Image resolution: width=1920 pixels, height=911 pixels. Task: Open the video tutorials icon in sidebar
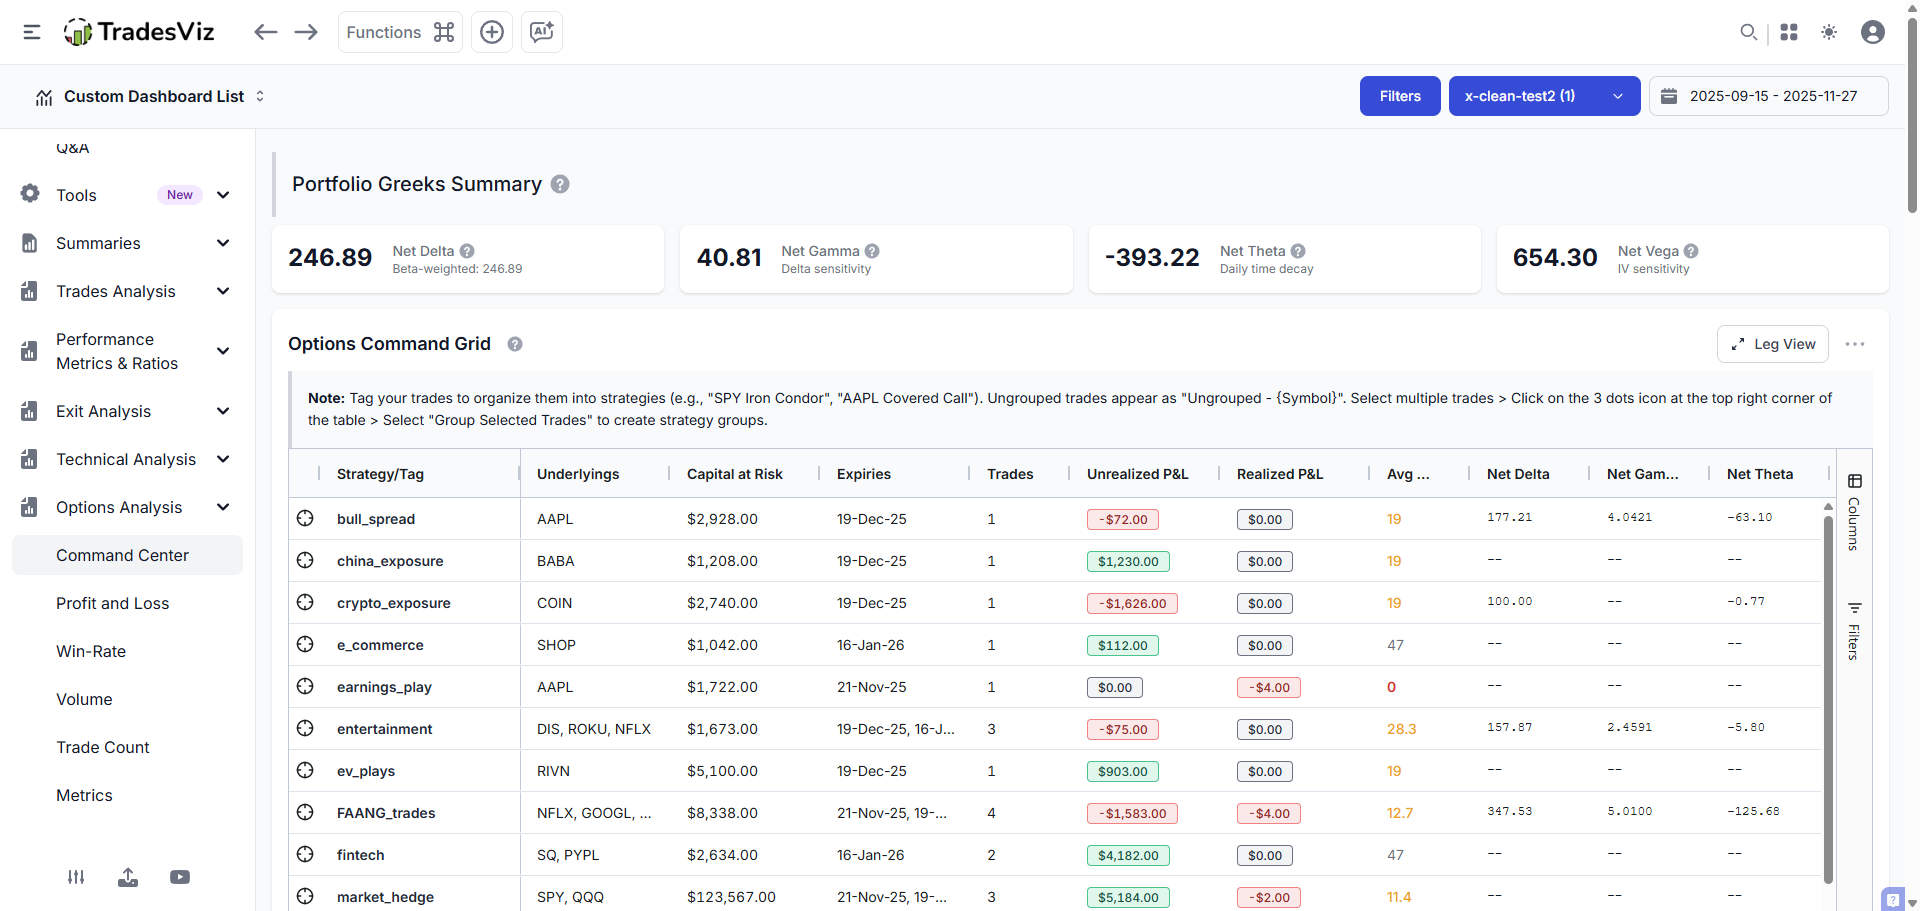pyautogui.click(x=180, y=877)
